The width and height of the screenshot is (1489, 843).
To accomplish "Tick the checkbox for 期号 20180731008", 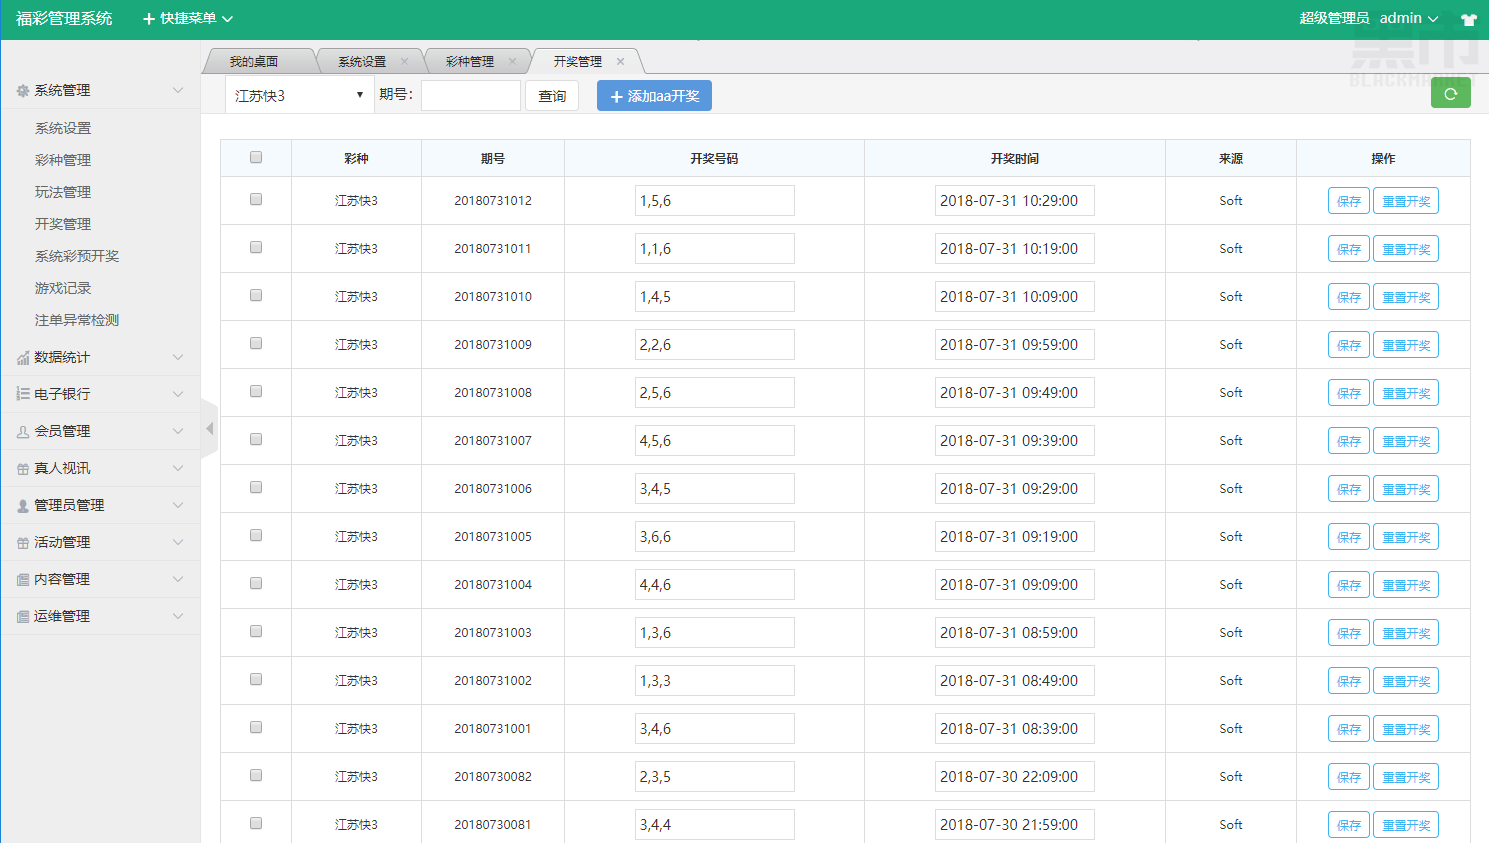I will coord(256,391).
